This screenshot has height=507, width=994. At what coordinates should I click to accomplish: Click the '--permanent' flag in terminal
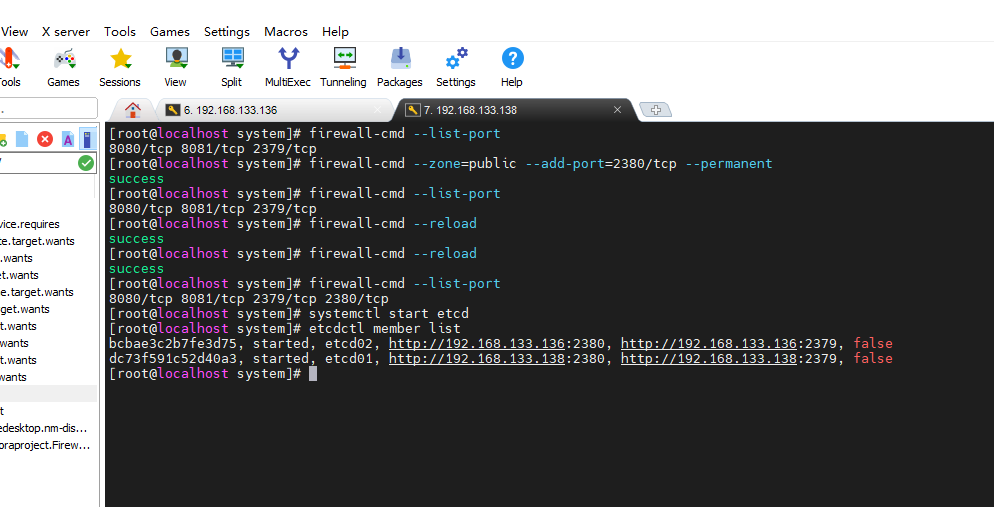(729, 164)
